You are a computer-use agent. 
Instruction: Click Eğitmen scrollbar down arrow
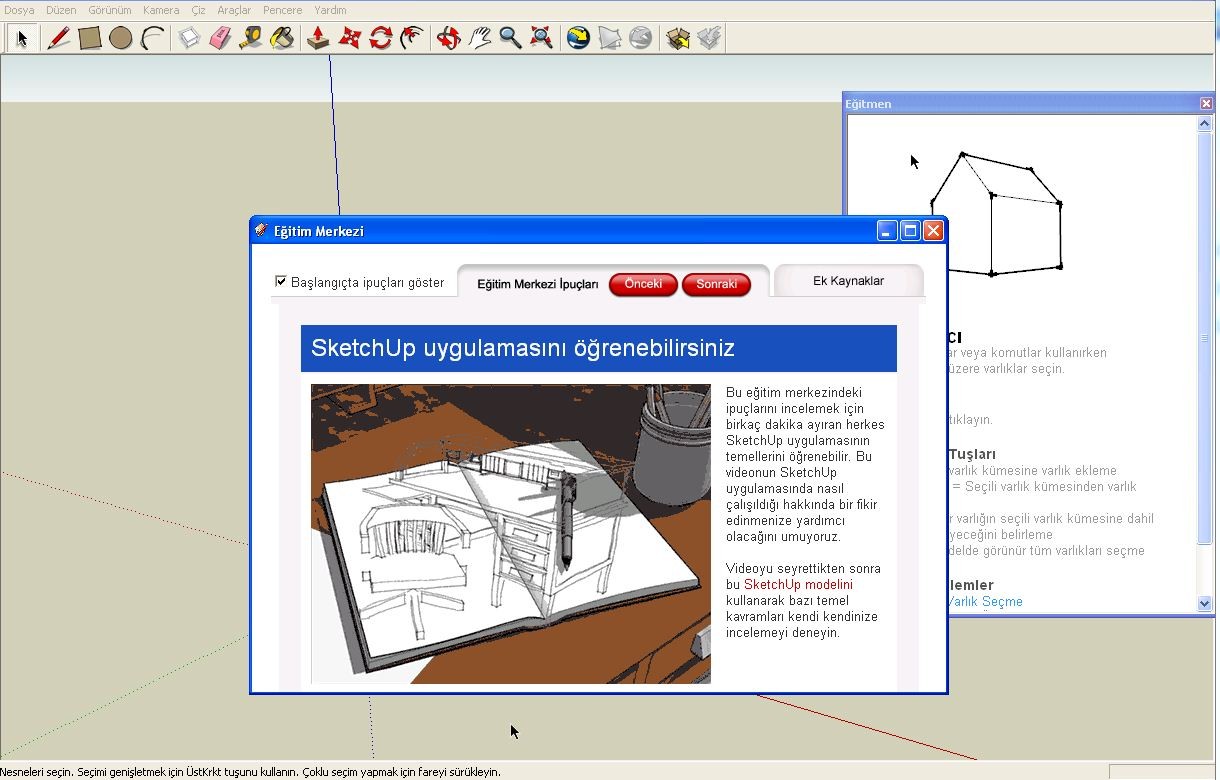coord(1205,603)
